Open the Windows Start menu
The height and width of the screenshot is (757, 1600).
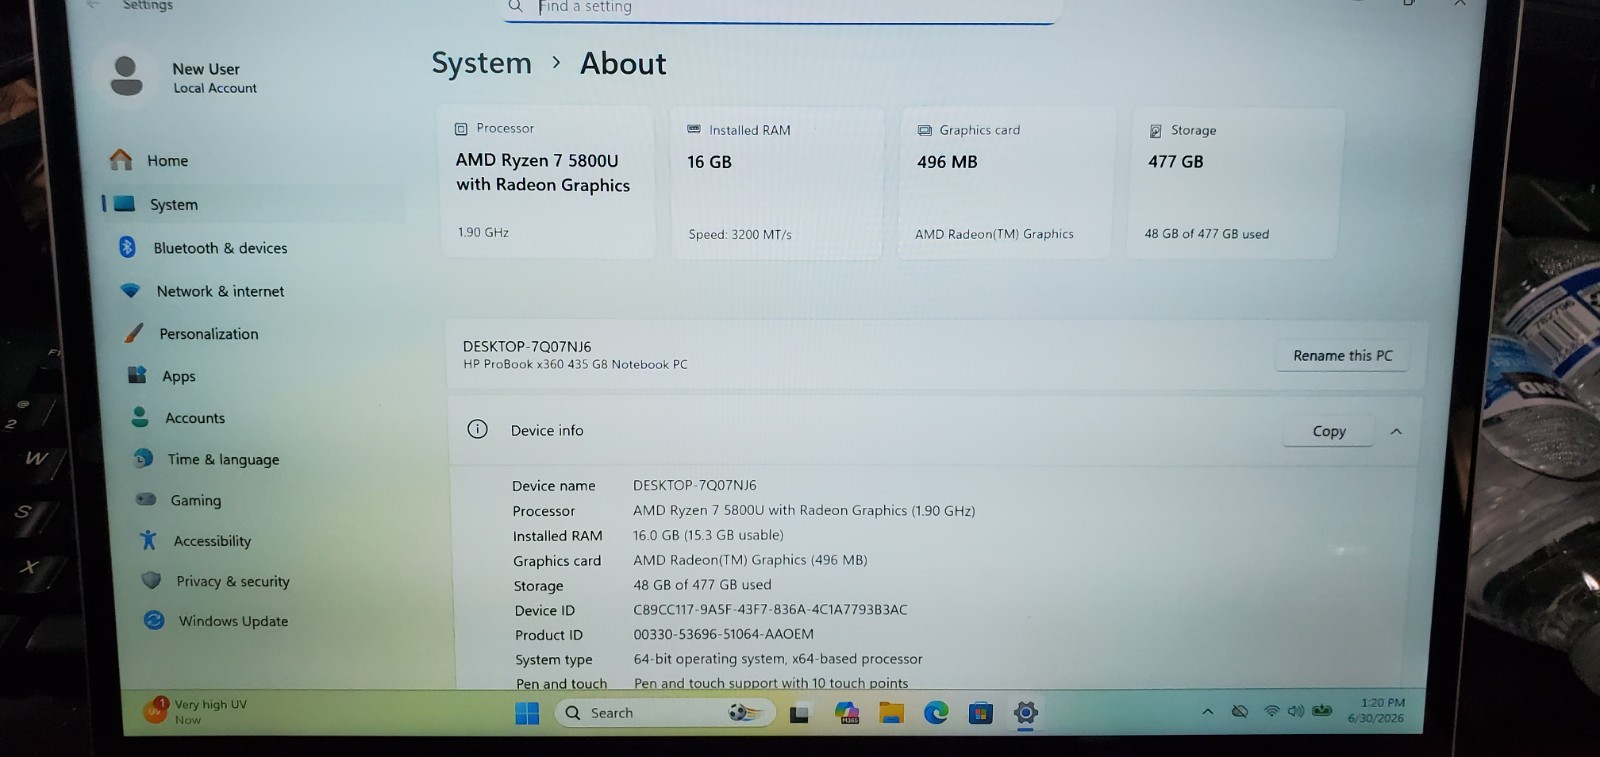coord(527,713)
